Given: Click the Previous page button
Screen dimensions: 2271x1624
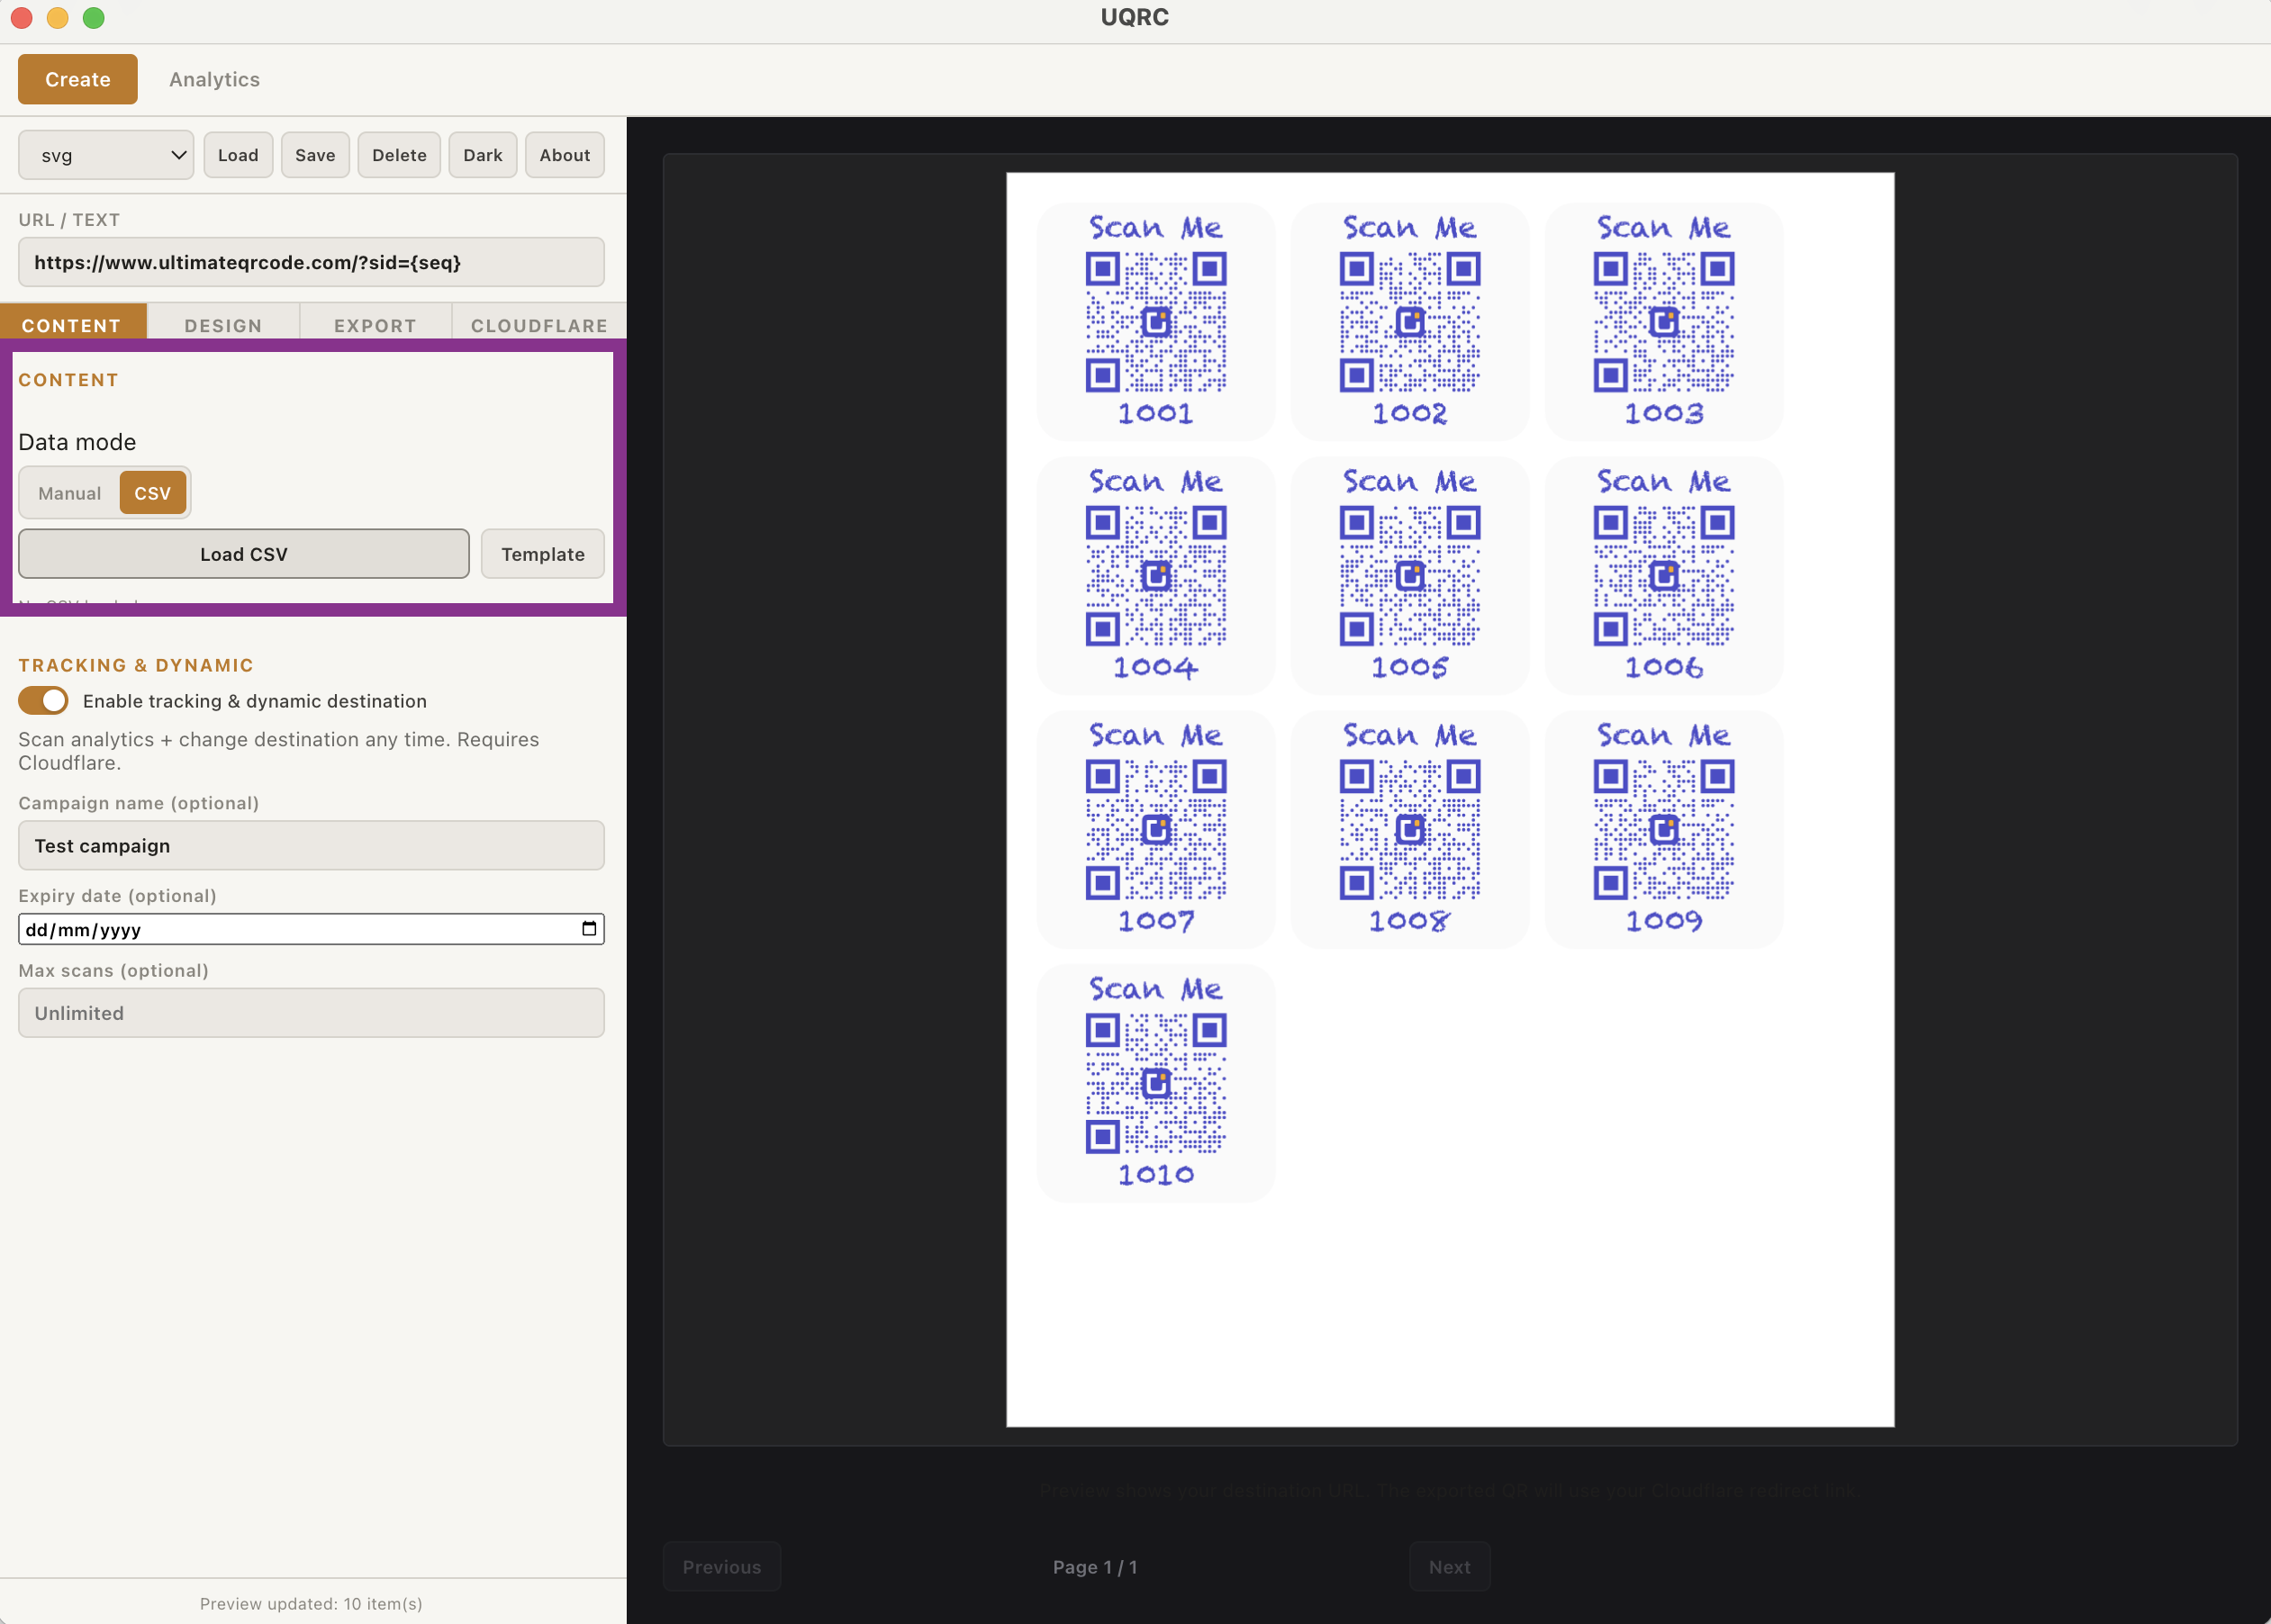Looking at the screenshot, I should pos(722,1567).
